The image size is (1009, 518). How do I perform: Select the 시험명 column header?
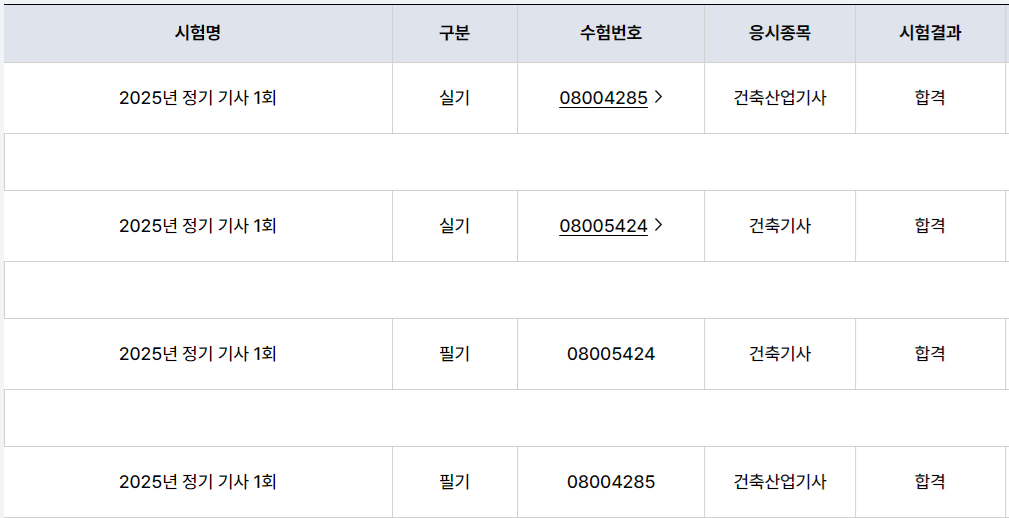point(198,33)
